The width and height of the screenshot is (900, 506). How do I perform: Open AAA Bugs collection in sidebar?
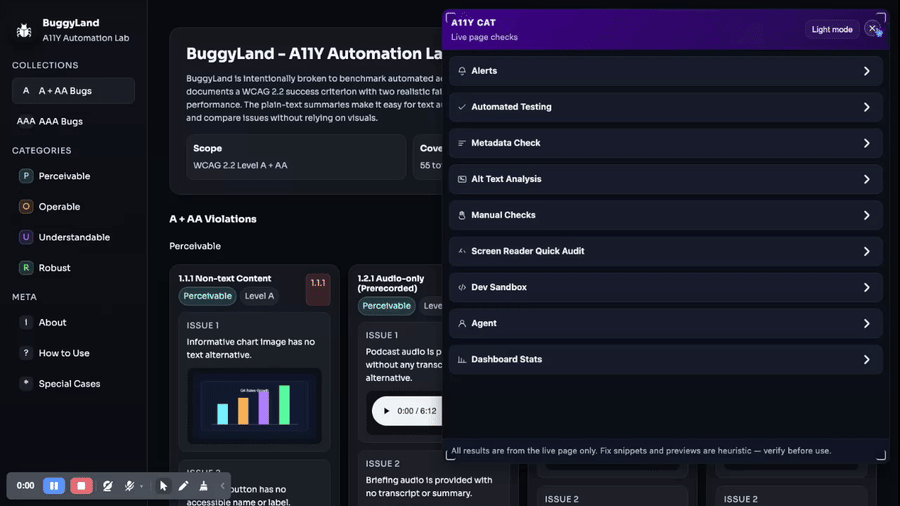tap(60, 121)
